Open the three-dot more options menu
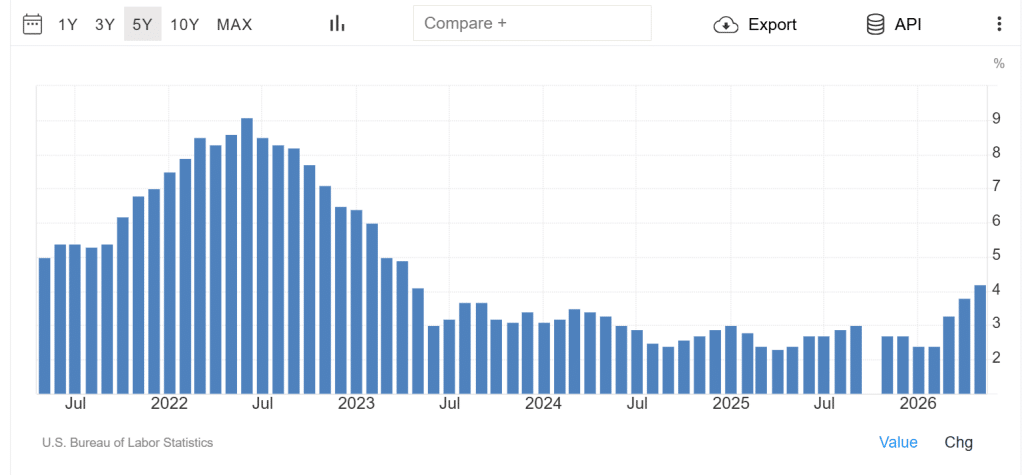This screenshot has width=1024, height=475. [999, 24]
